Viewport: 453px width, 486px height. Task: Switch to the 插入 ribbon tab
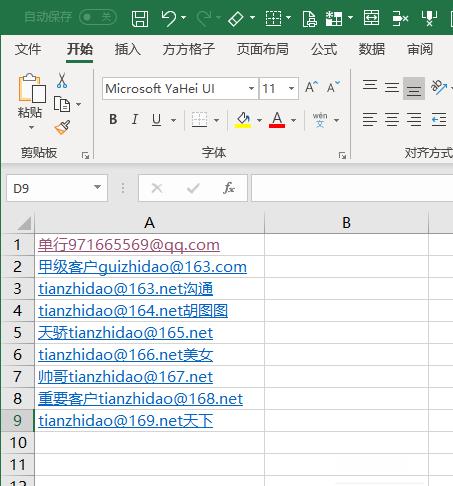coord(128,49)
